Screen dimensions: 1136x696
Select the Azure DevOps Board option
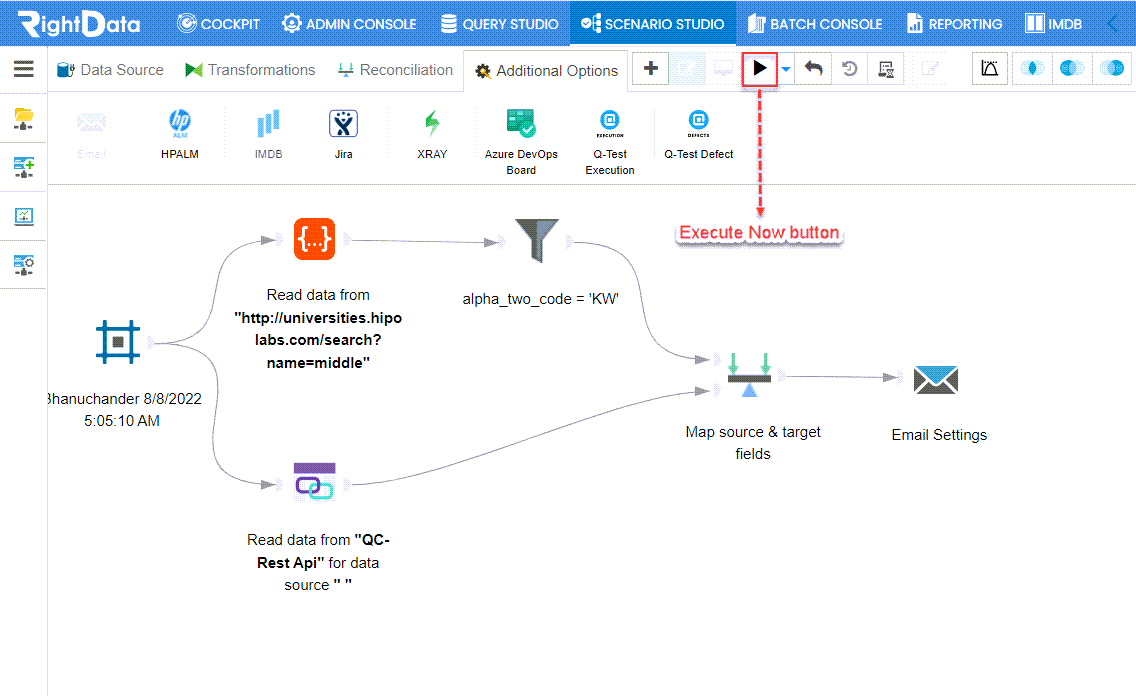point(521,142)
